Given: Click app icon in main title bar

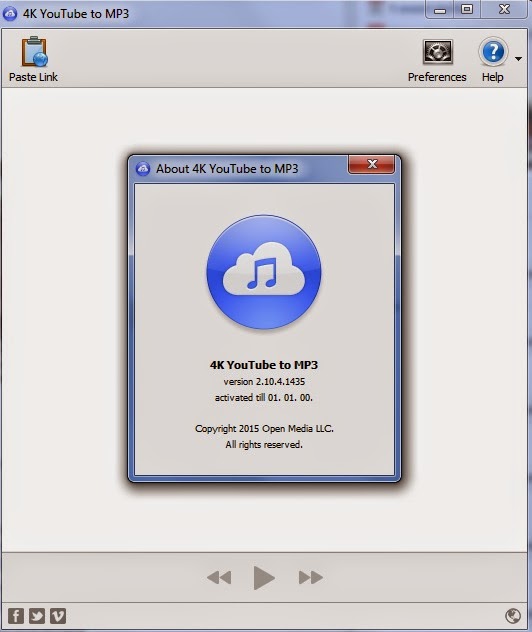Looking at the screenshot, I should pos(10,14).
